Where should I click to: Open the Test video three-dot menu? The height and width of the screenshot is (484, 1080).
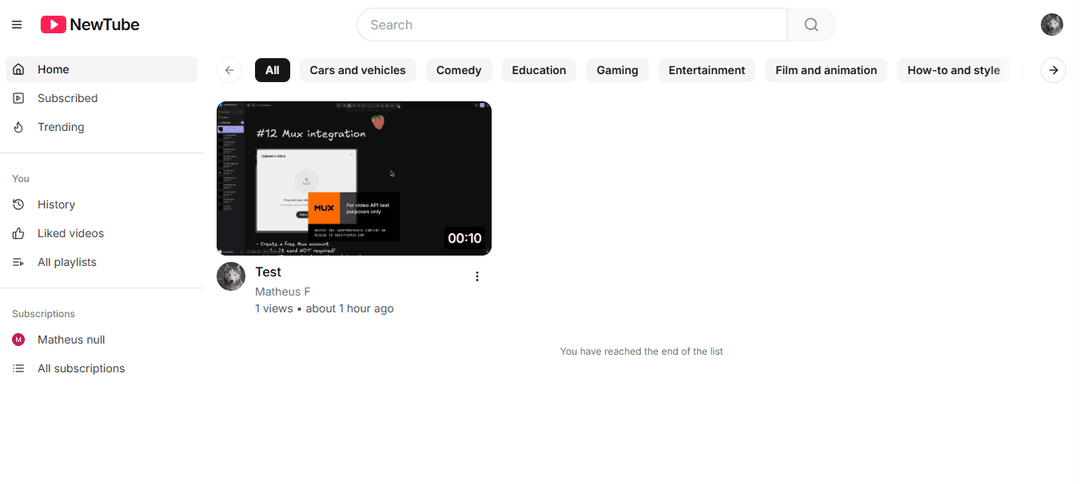pyautogui.click(x=477, y=276)
